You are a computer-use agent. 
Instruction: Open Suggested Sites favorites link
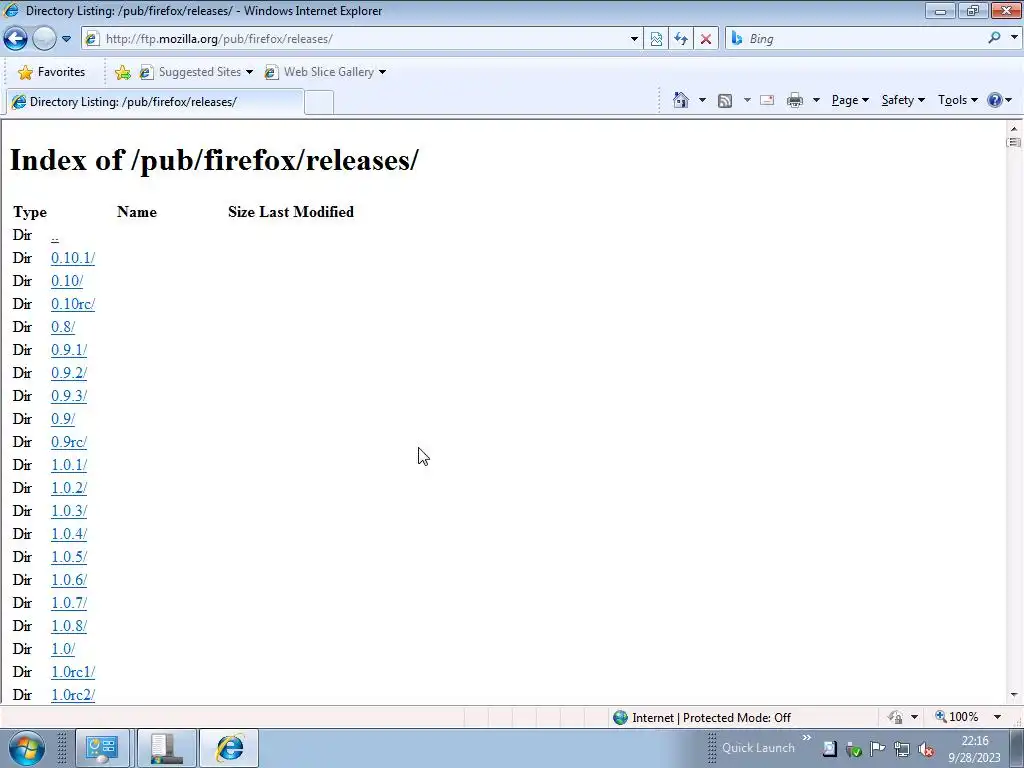coord(195,72)
